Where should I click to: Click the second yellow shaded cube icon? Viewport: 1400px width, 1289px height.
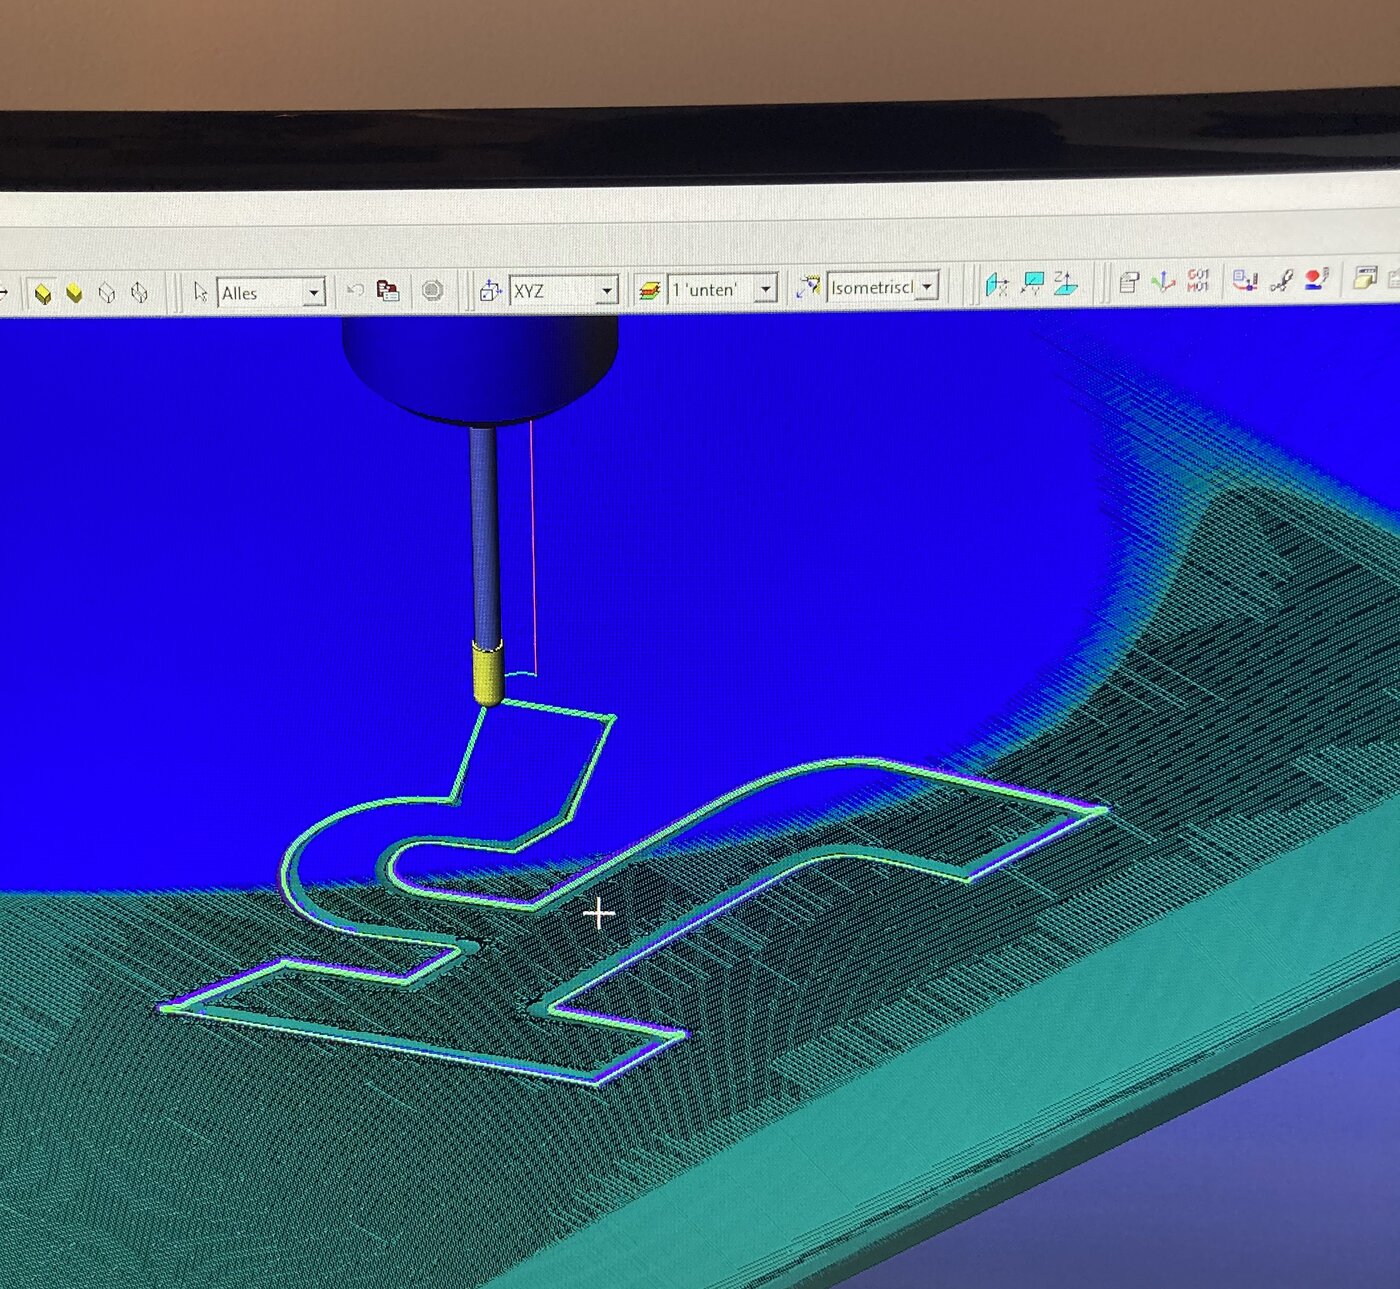click(75, 293)
